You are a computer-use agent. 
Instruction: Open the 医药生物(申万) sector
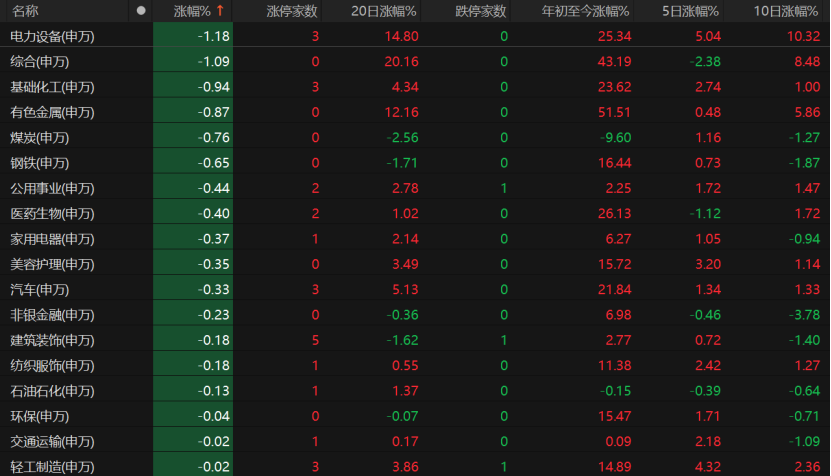click(x=52, y=213)
